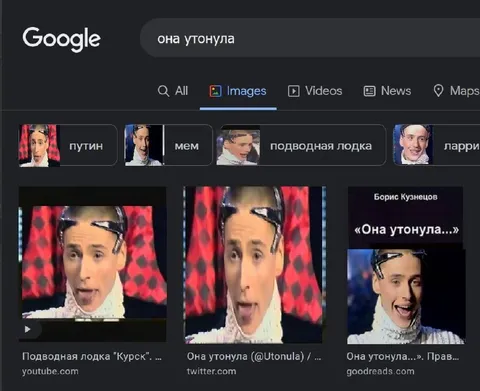Click the Images tab picture icon
Viewport: 480px width, 391px height.
point(215,91)
